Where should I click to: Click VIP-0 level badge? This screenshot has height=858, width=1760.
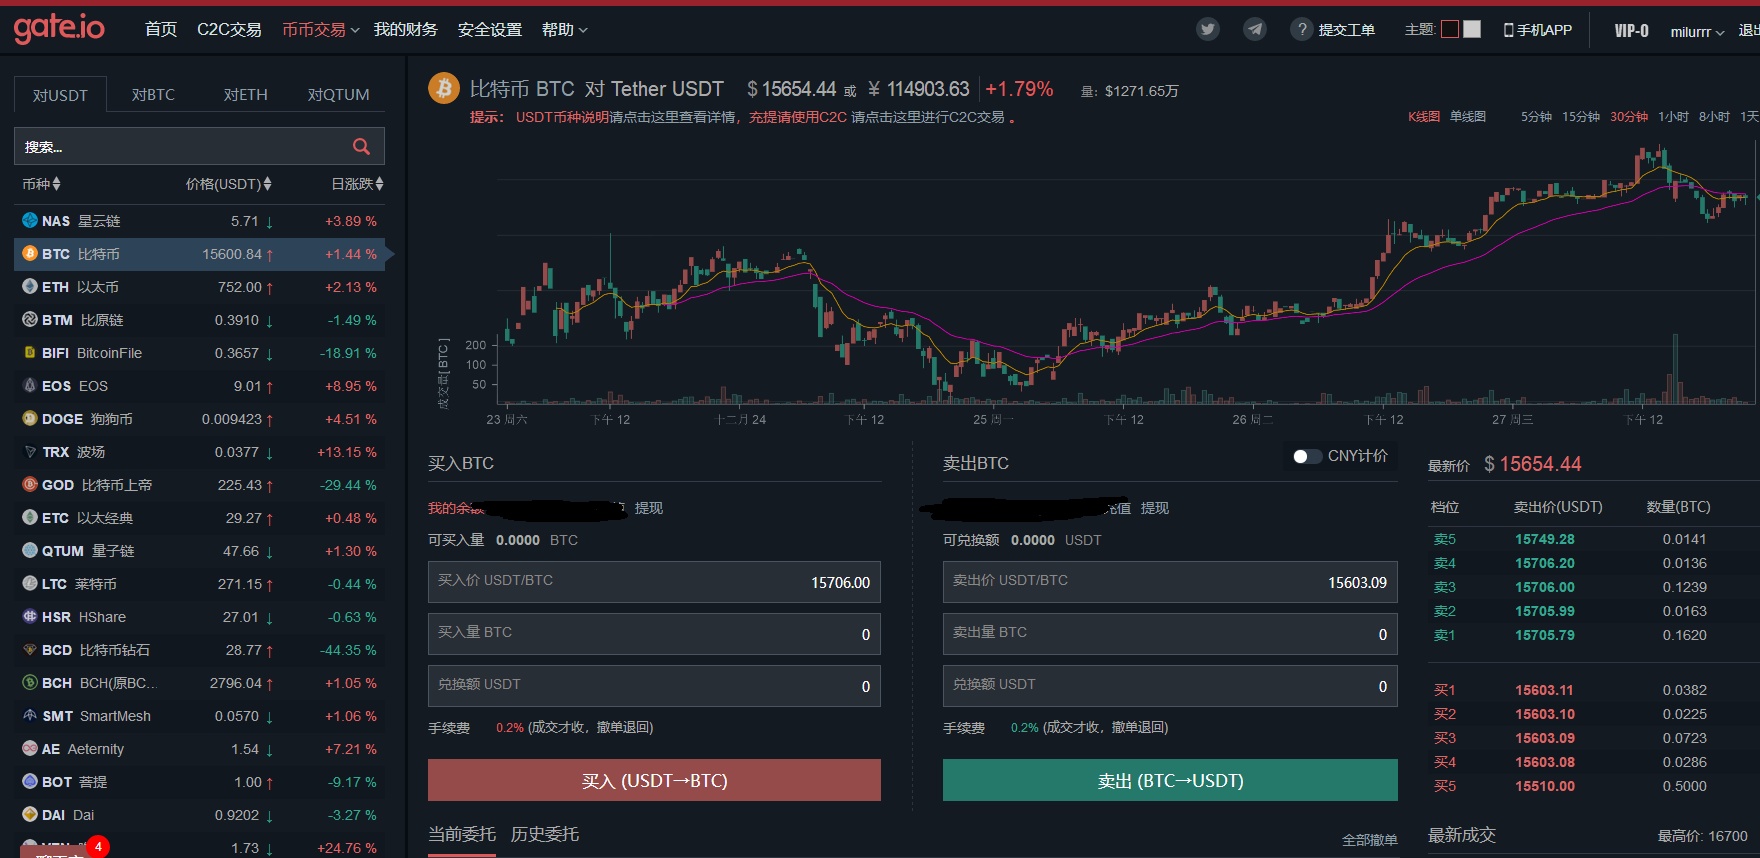[x=1632, y=31]
